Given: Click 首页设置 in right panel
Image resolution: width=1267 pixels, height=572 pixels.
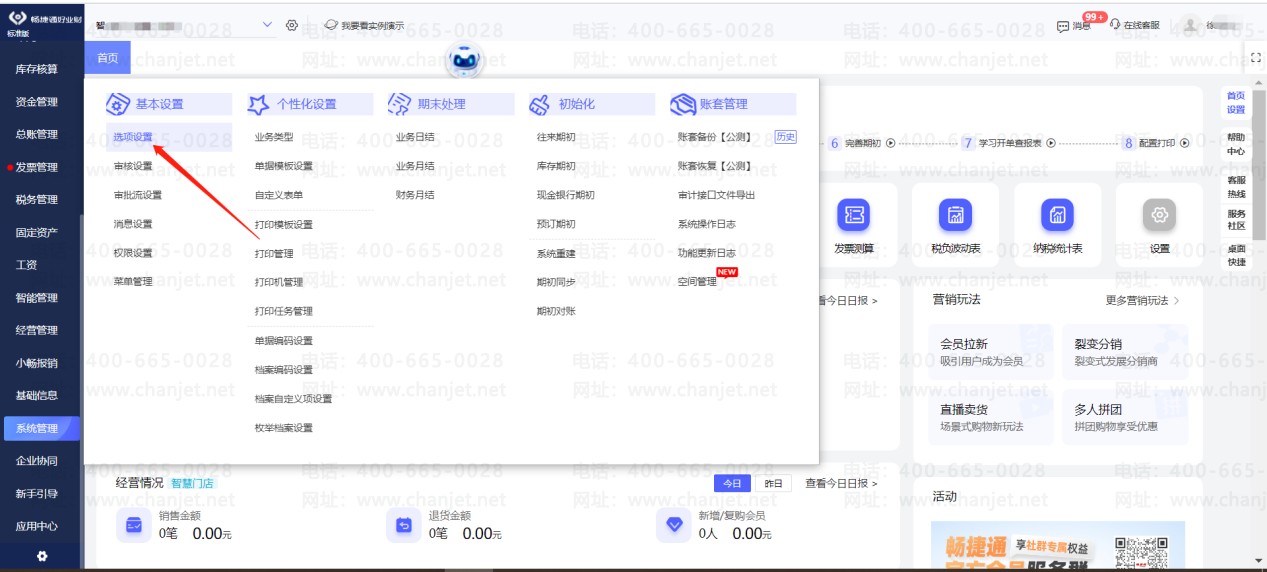Looking at the screenshot, I should click(1236, 102).
